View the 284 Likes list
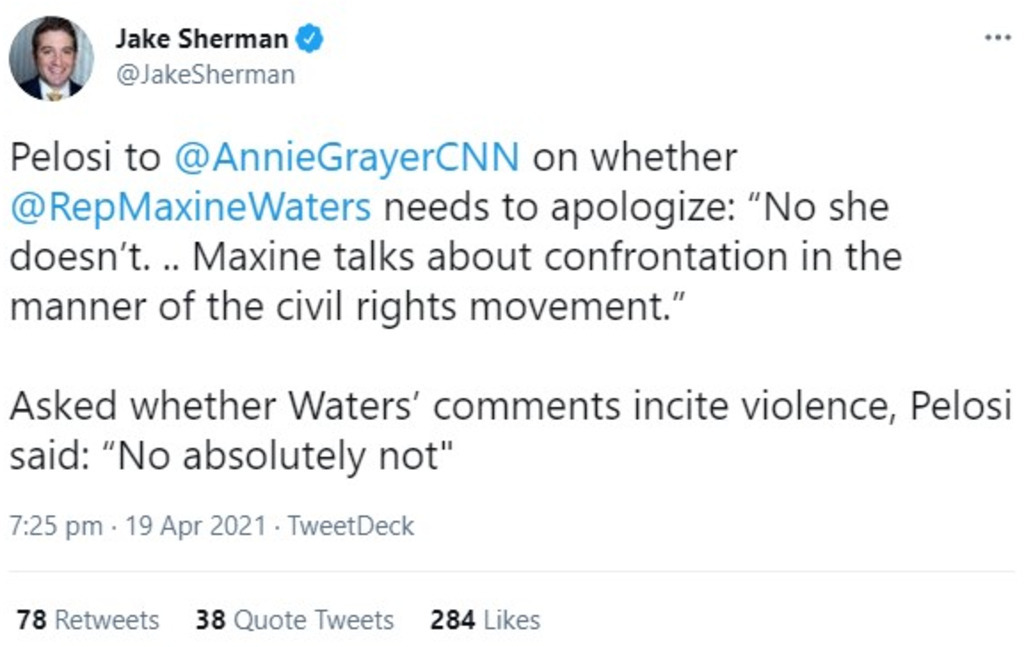The height and width of the screenshot is (647, 1024). point(485,620)
